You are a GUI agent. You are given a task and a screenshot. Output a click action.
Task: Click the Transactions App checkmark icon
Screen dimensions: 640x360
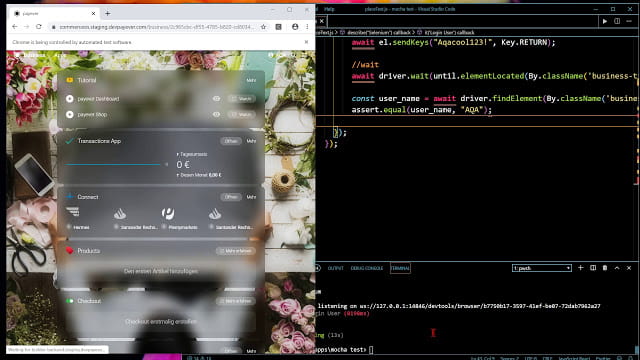[69, 141]
